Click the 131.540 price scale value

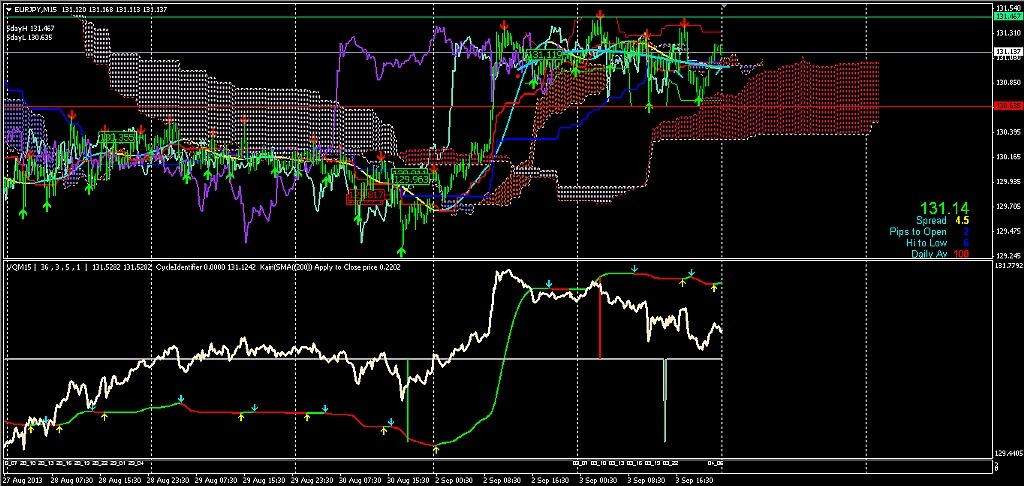coord(1009,8)
